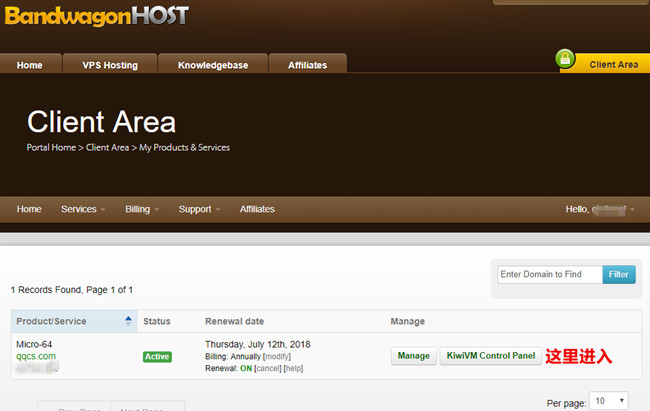Click the Micro-64 product name
The image size is (650, 411).
[34, 344]
